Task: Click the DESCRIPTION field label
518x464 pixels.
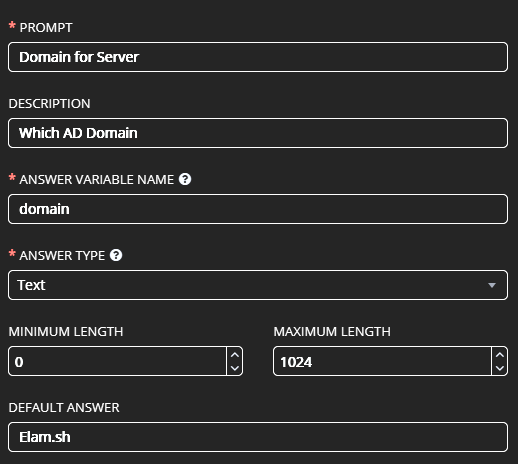Action: click(49, 104)
